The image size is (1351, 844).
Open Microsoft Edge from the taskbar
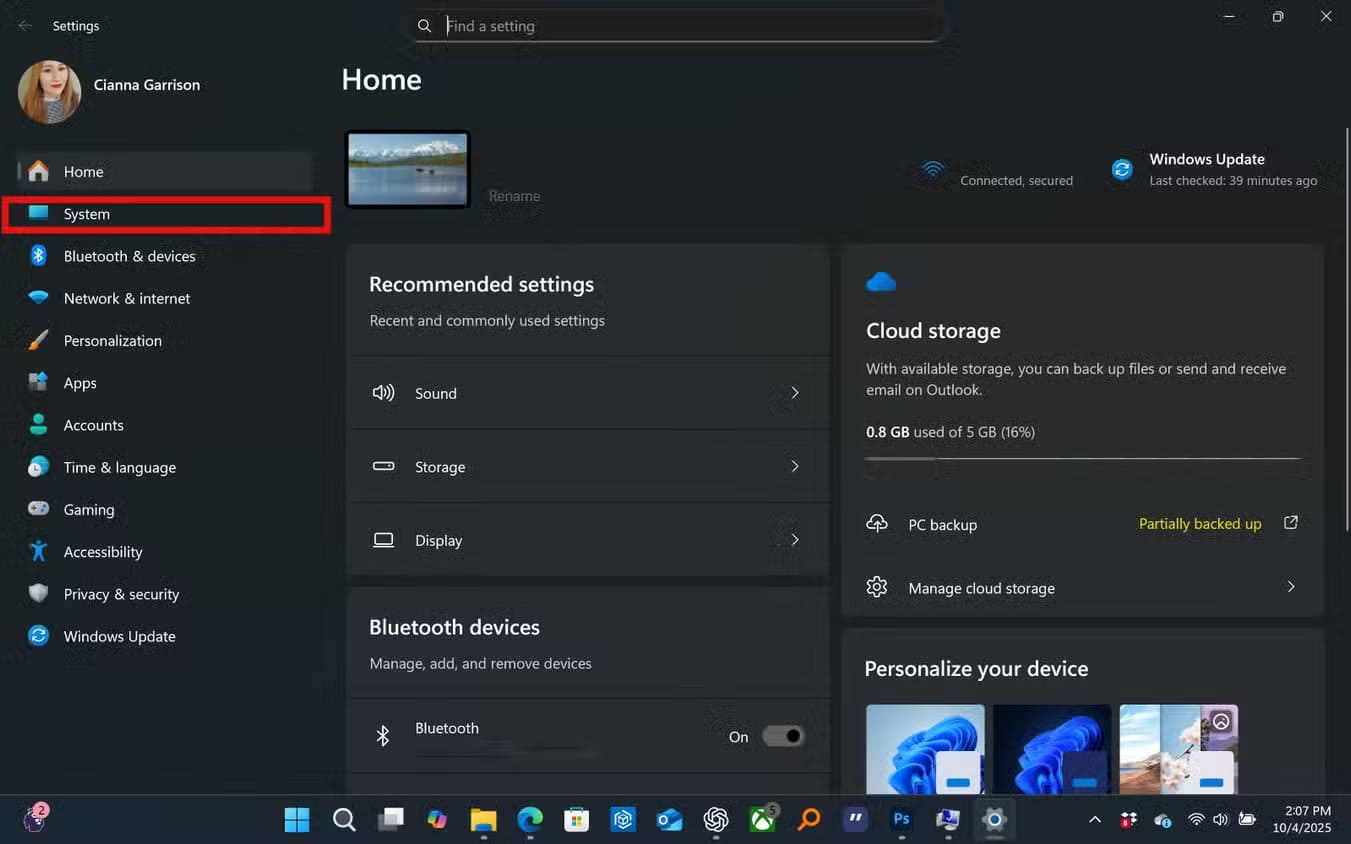529,820
